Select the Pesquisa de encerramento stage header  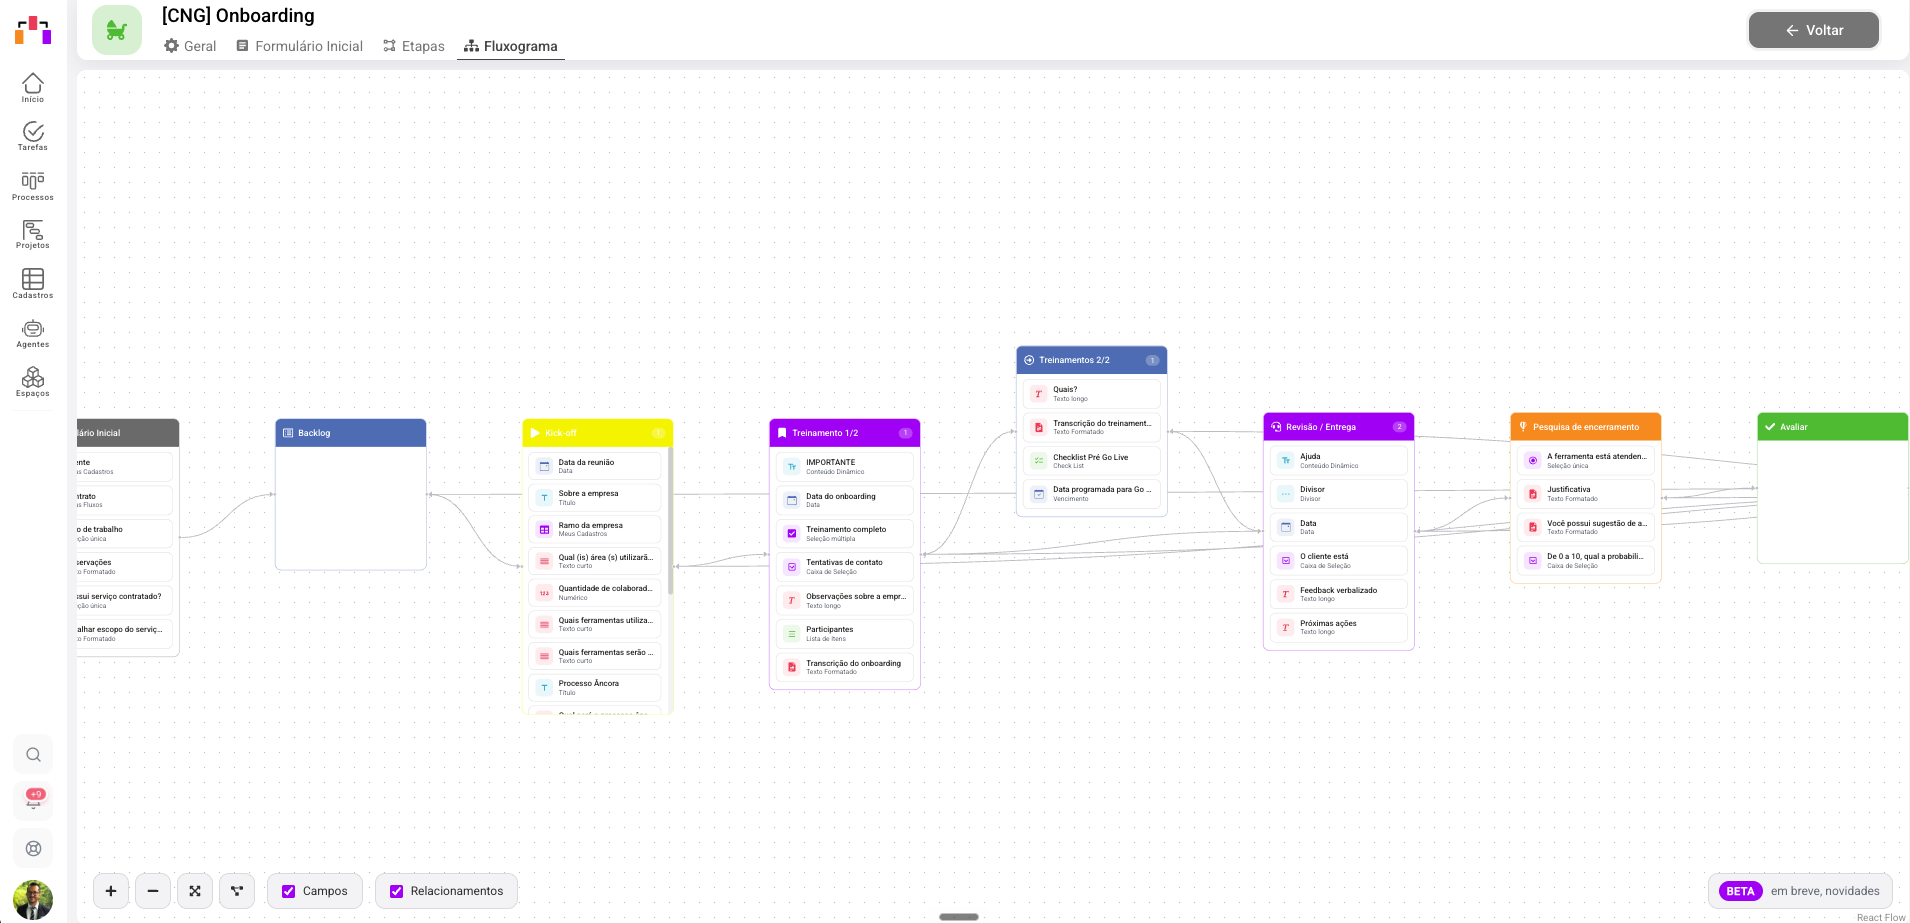pos(1586,427)
